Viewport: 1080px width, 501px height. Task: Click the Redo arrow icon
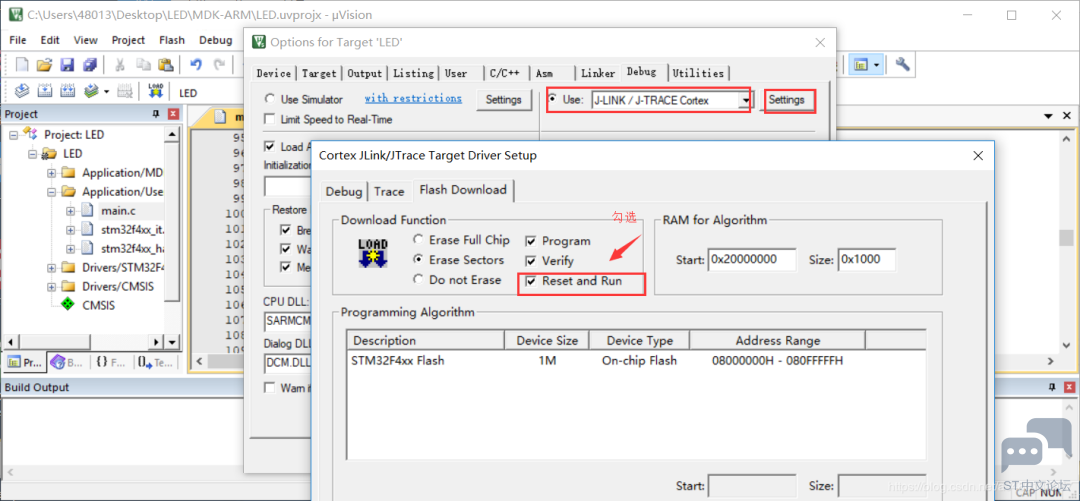pyautogui.click(x=219, y=65)
